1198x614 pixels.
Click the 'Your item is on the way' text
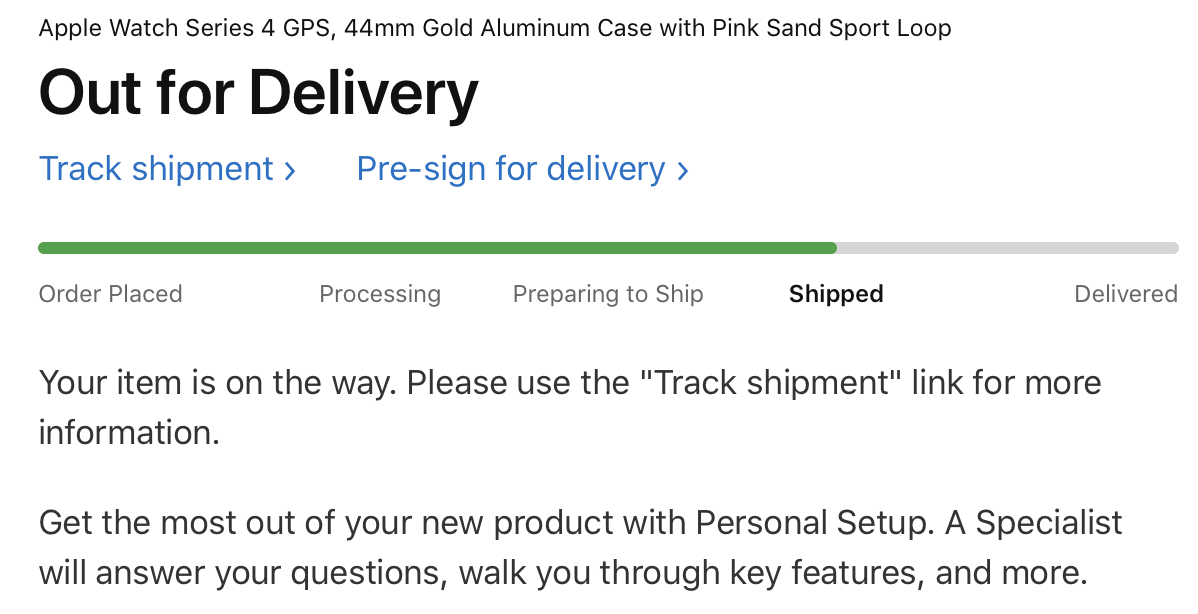pyautogui.click(x=218, y=383)
